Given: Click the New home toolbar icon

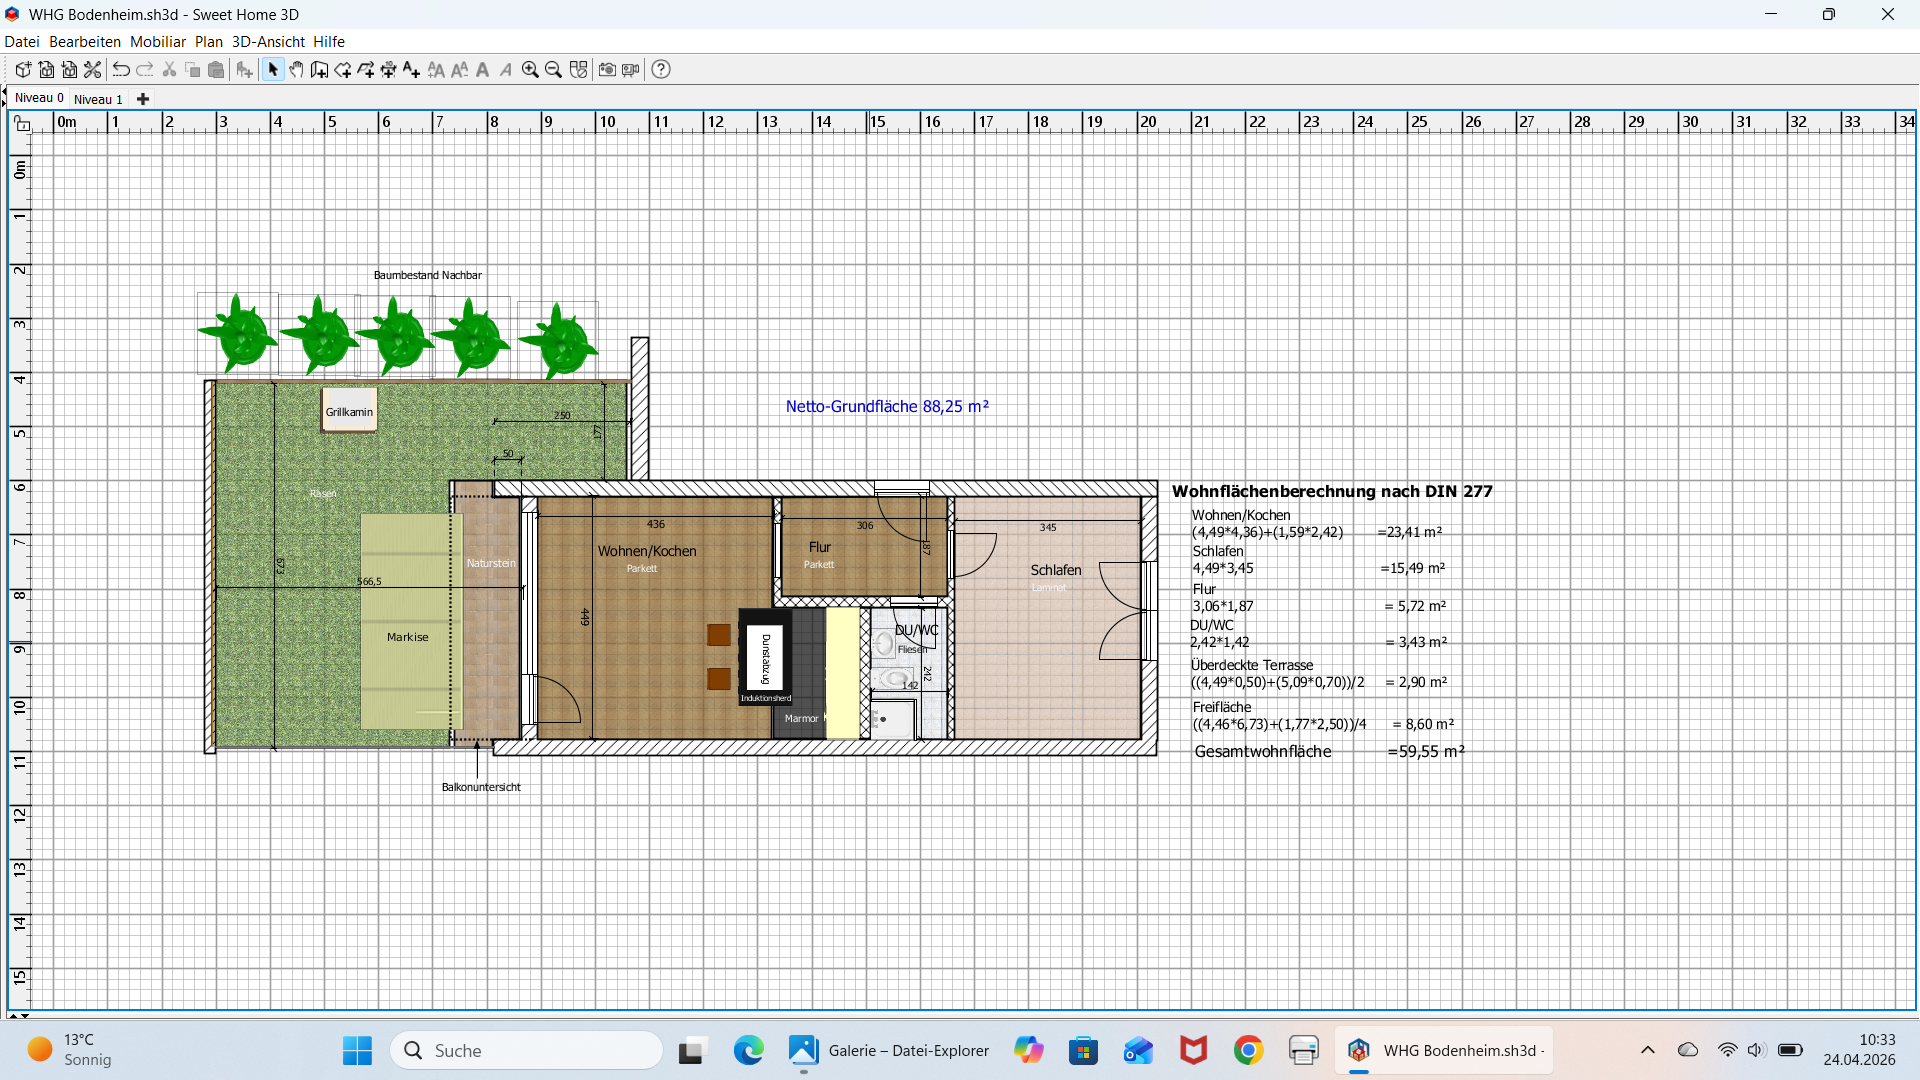Looking at the screenshot, I should [23, 70].
